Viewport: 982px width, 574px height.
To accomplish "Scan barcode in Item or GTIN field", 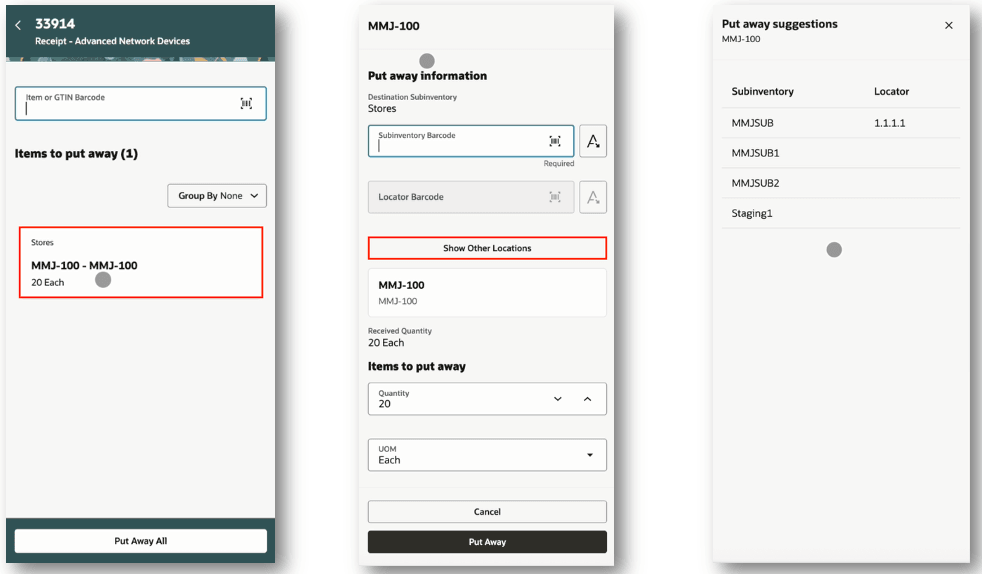I will coord(246,103).
